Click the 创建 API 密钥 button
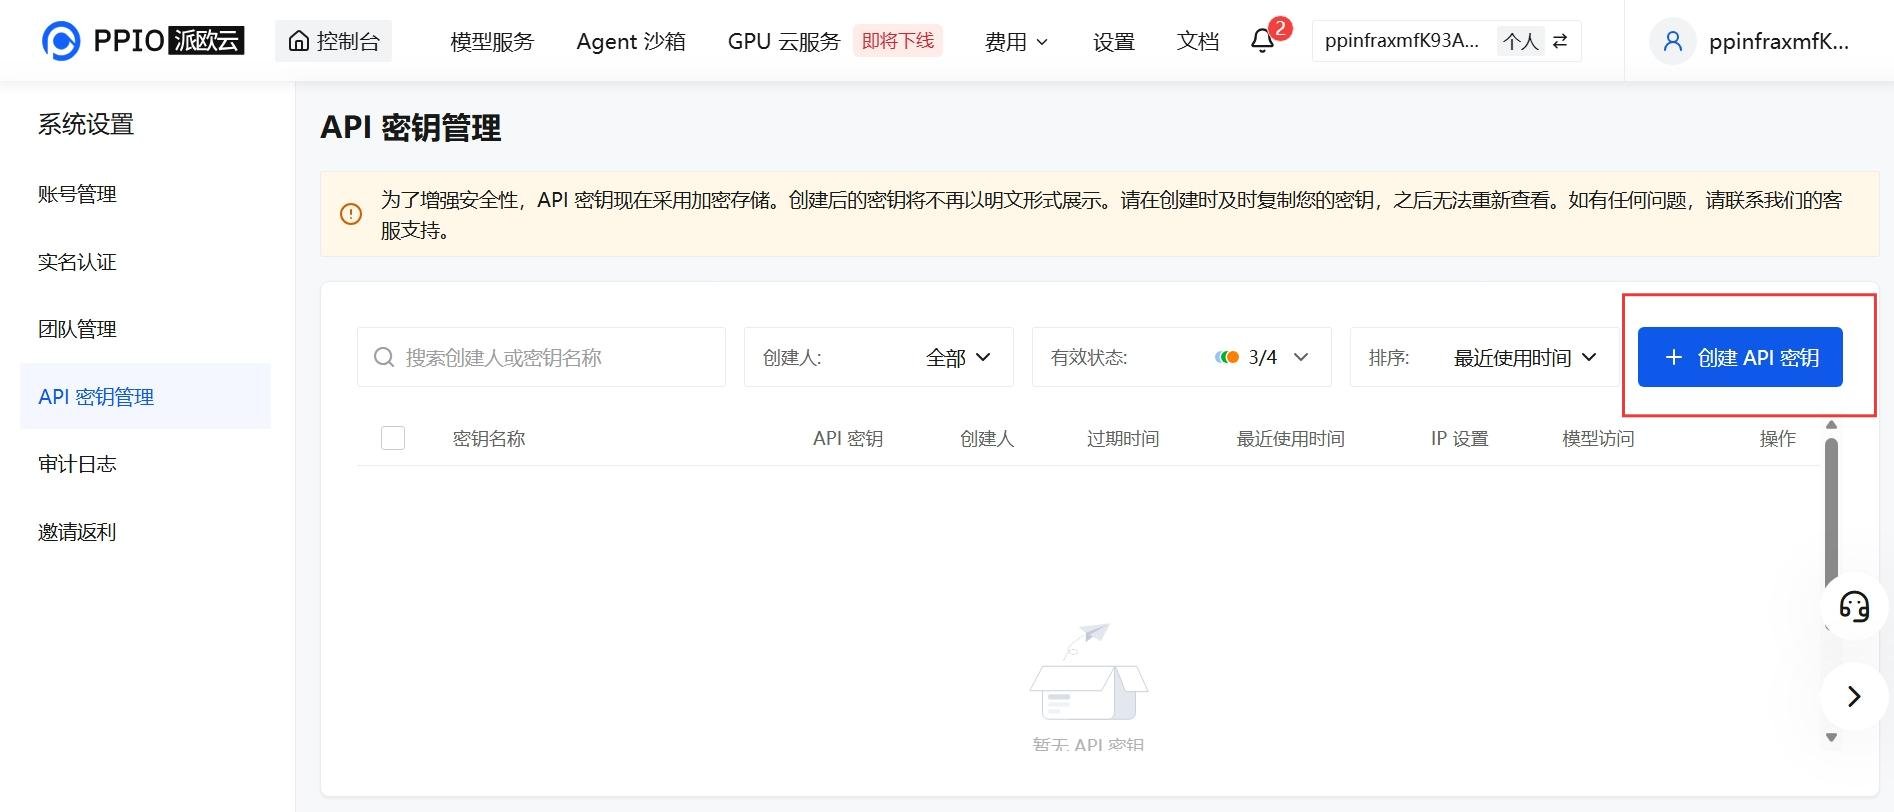This screenshot has height=812, width=1894. [1740, 357]
